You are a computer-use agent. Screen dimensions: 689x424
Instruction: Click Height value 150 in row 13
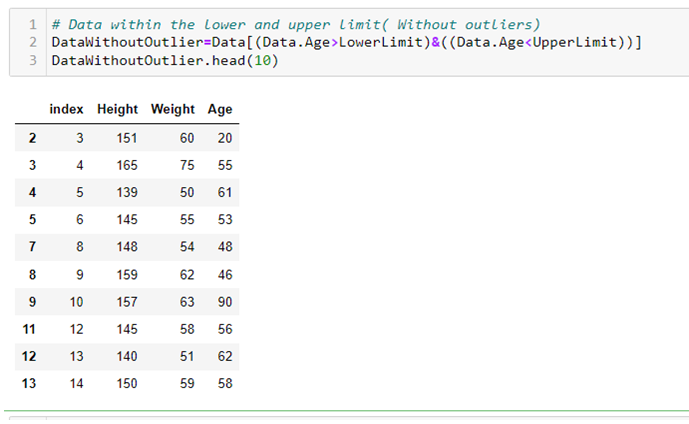pos(127,384)
